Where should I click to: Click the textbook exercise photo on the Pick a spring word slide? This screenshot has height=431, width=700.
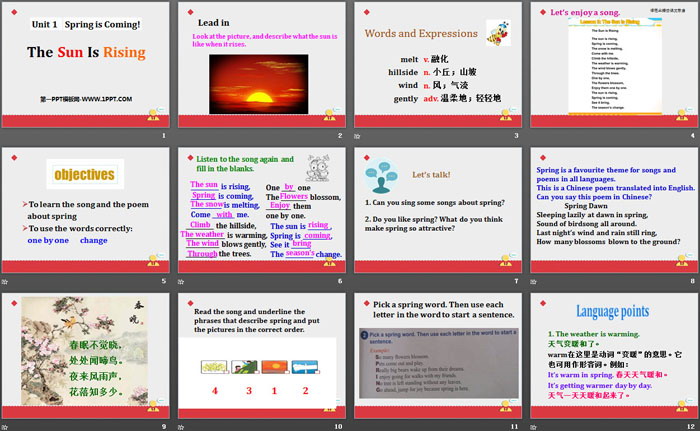pos(435,375)
